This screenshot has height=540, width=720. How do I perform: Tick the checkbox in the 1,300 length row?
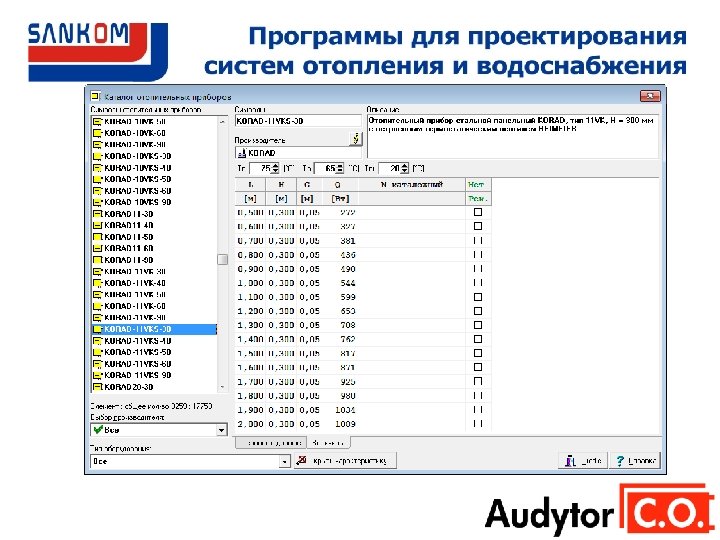pyautogui.click(x=478, y=325)
